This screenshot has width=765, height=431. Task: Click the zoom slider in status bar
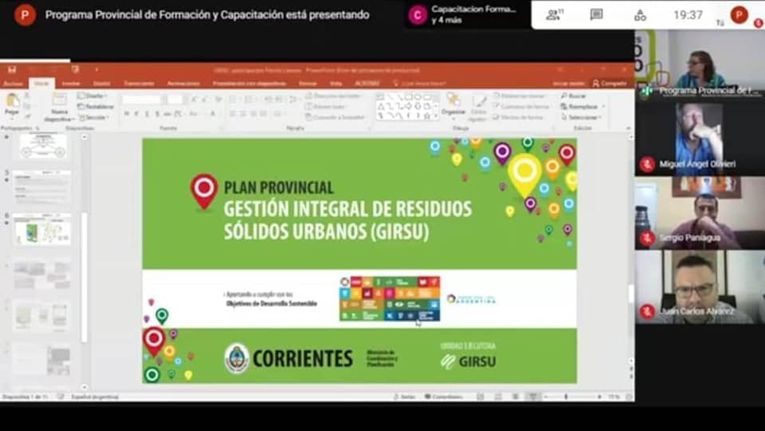pyautogui.click(x=572, y=397)
